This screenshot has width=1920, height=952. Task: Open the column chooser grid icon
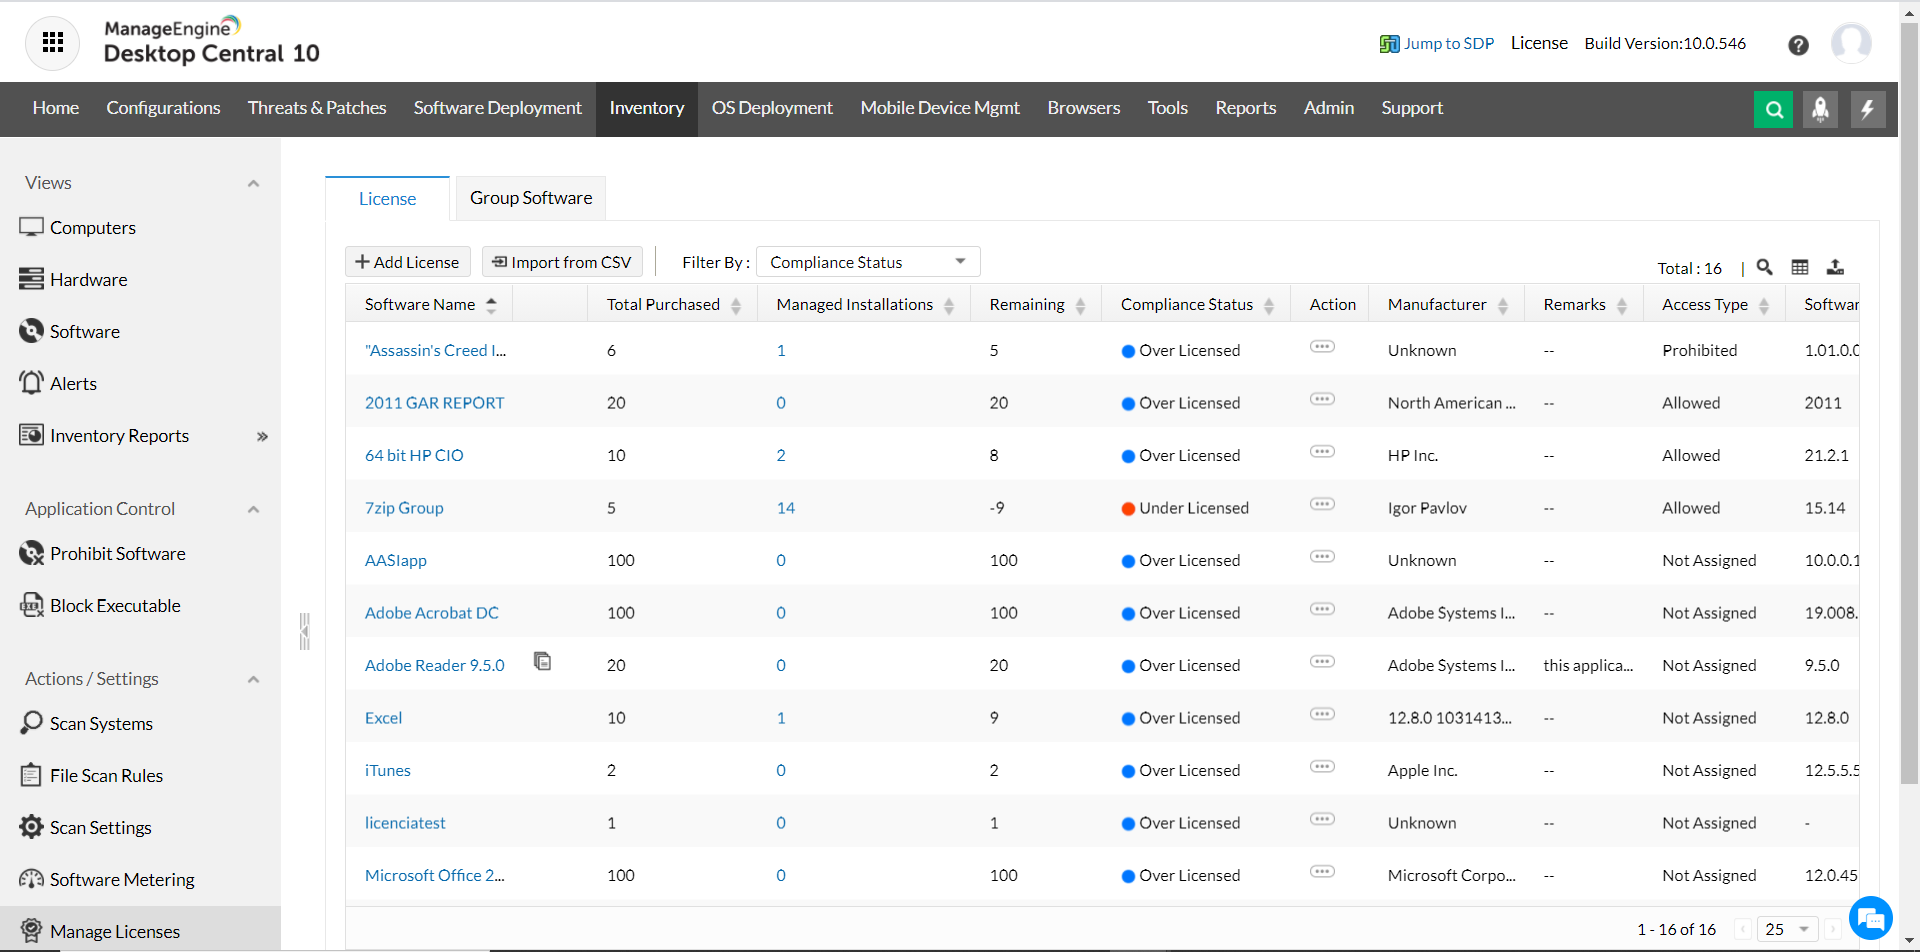pyautogui.click(x=1800, y=267)
